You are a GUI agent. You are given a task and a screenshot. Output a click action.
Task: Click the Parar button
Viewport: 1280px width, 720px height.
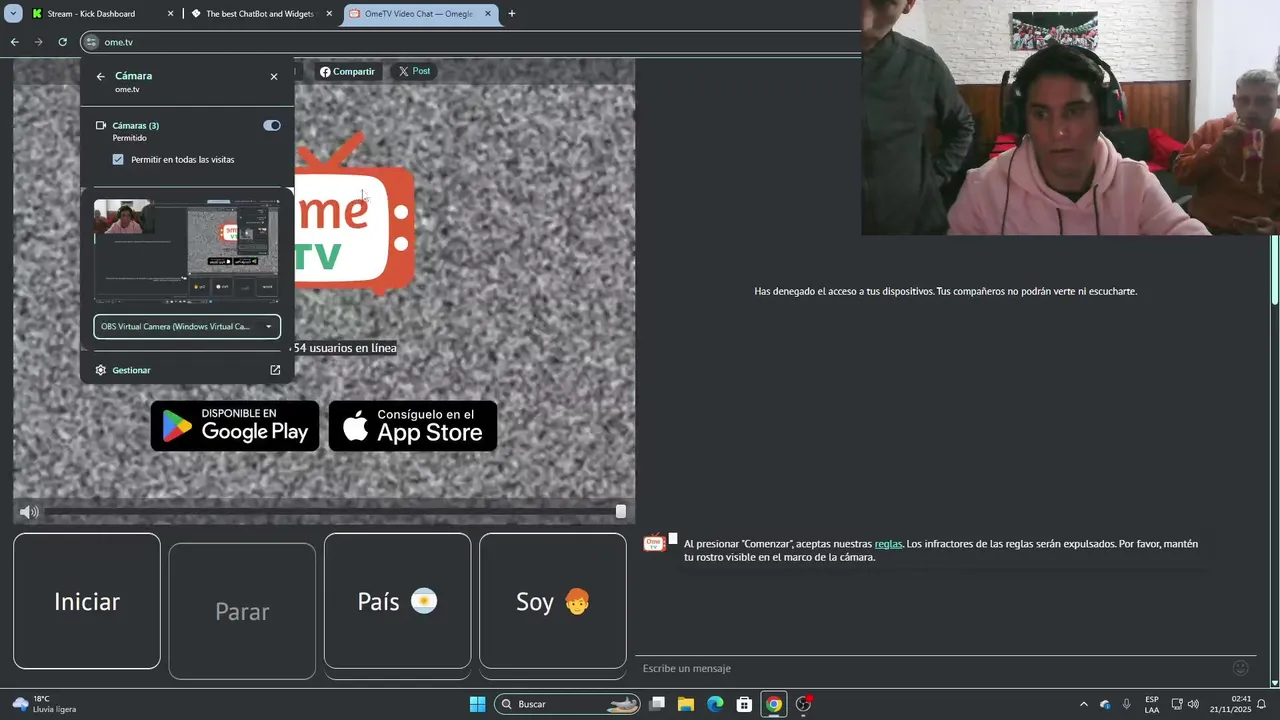[242, 611]
